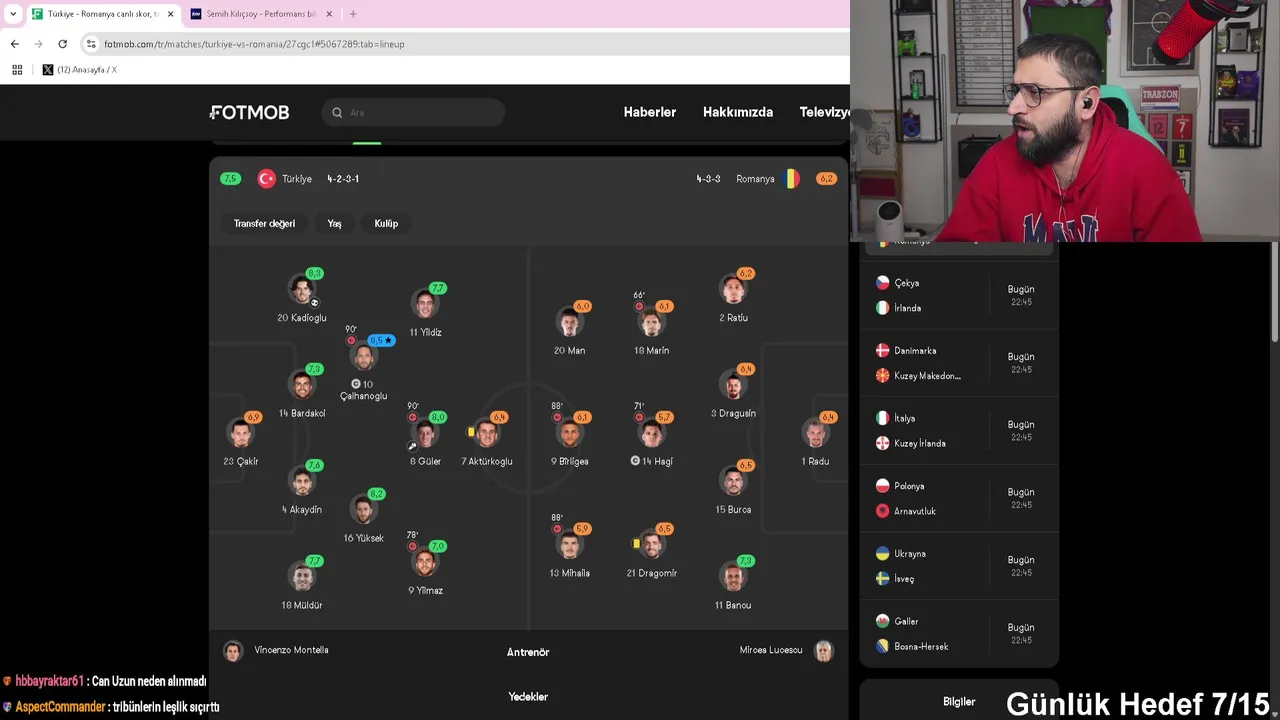Screen dimensions: 1280x720
Task: Open Birligea player avatar
Action: tap(569, 434)
